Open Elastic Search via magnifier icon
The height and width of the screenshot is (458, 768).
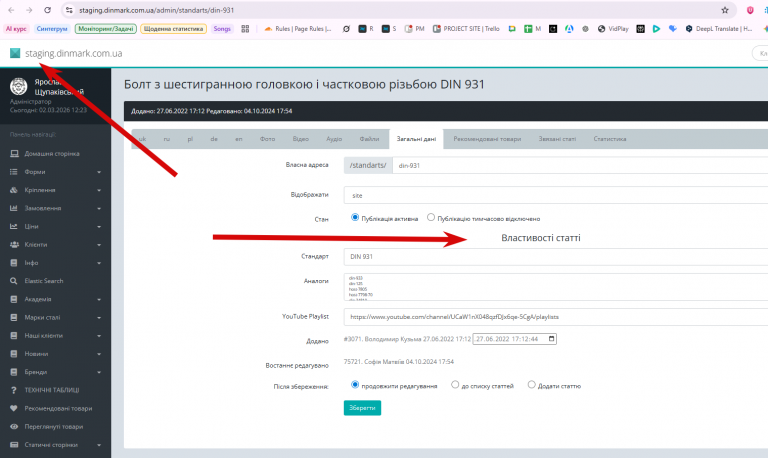point(14,281)
